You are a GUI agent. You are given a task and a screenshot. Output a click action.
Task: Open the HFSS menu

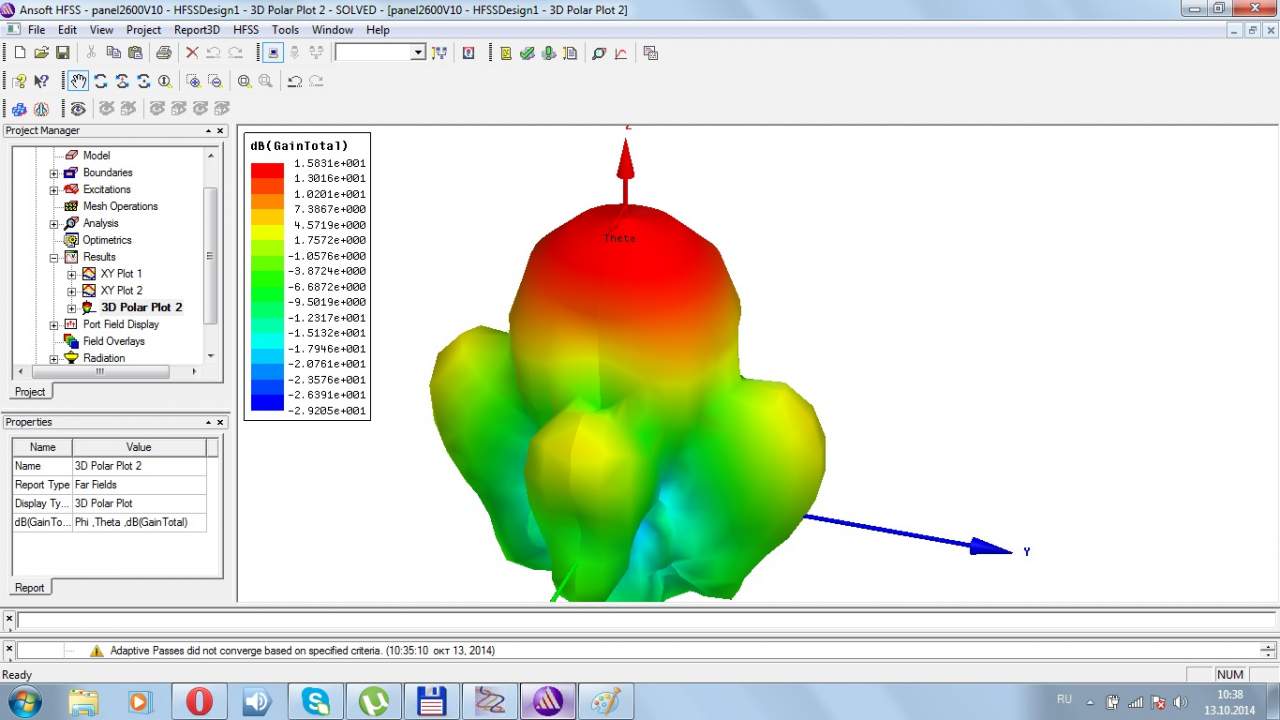click(x=245, y=30)
